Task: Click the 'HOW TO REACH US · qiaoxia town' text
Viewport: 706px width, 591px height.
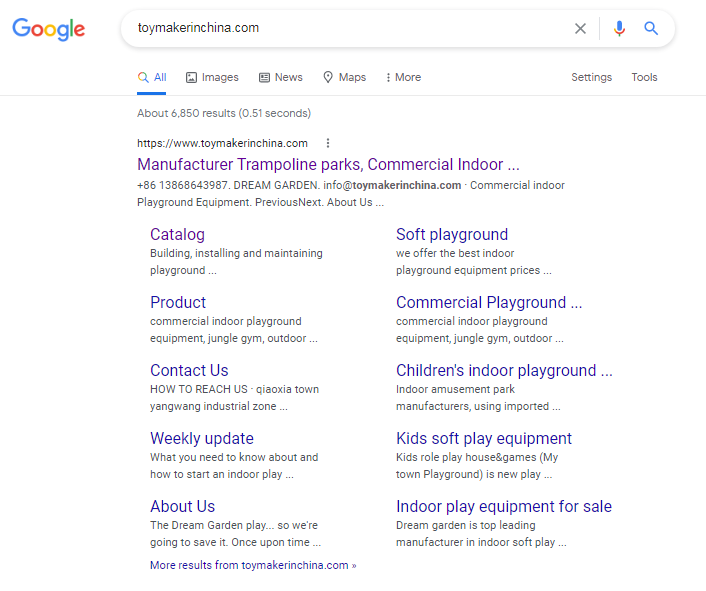Action: pyautogui.click(x=235, y=389)
